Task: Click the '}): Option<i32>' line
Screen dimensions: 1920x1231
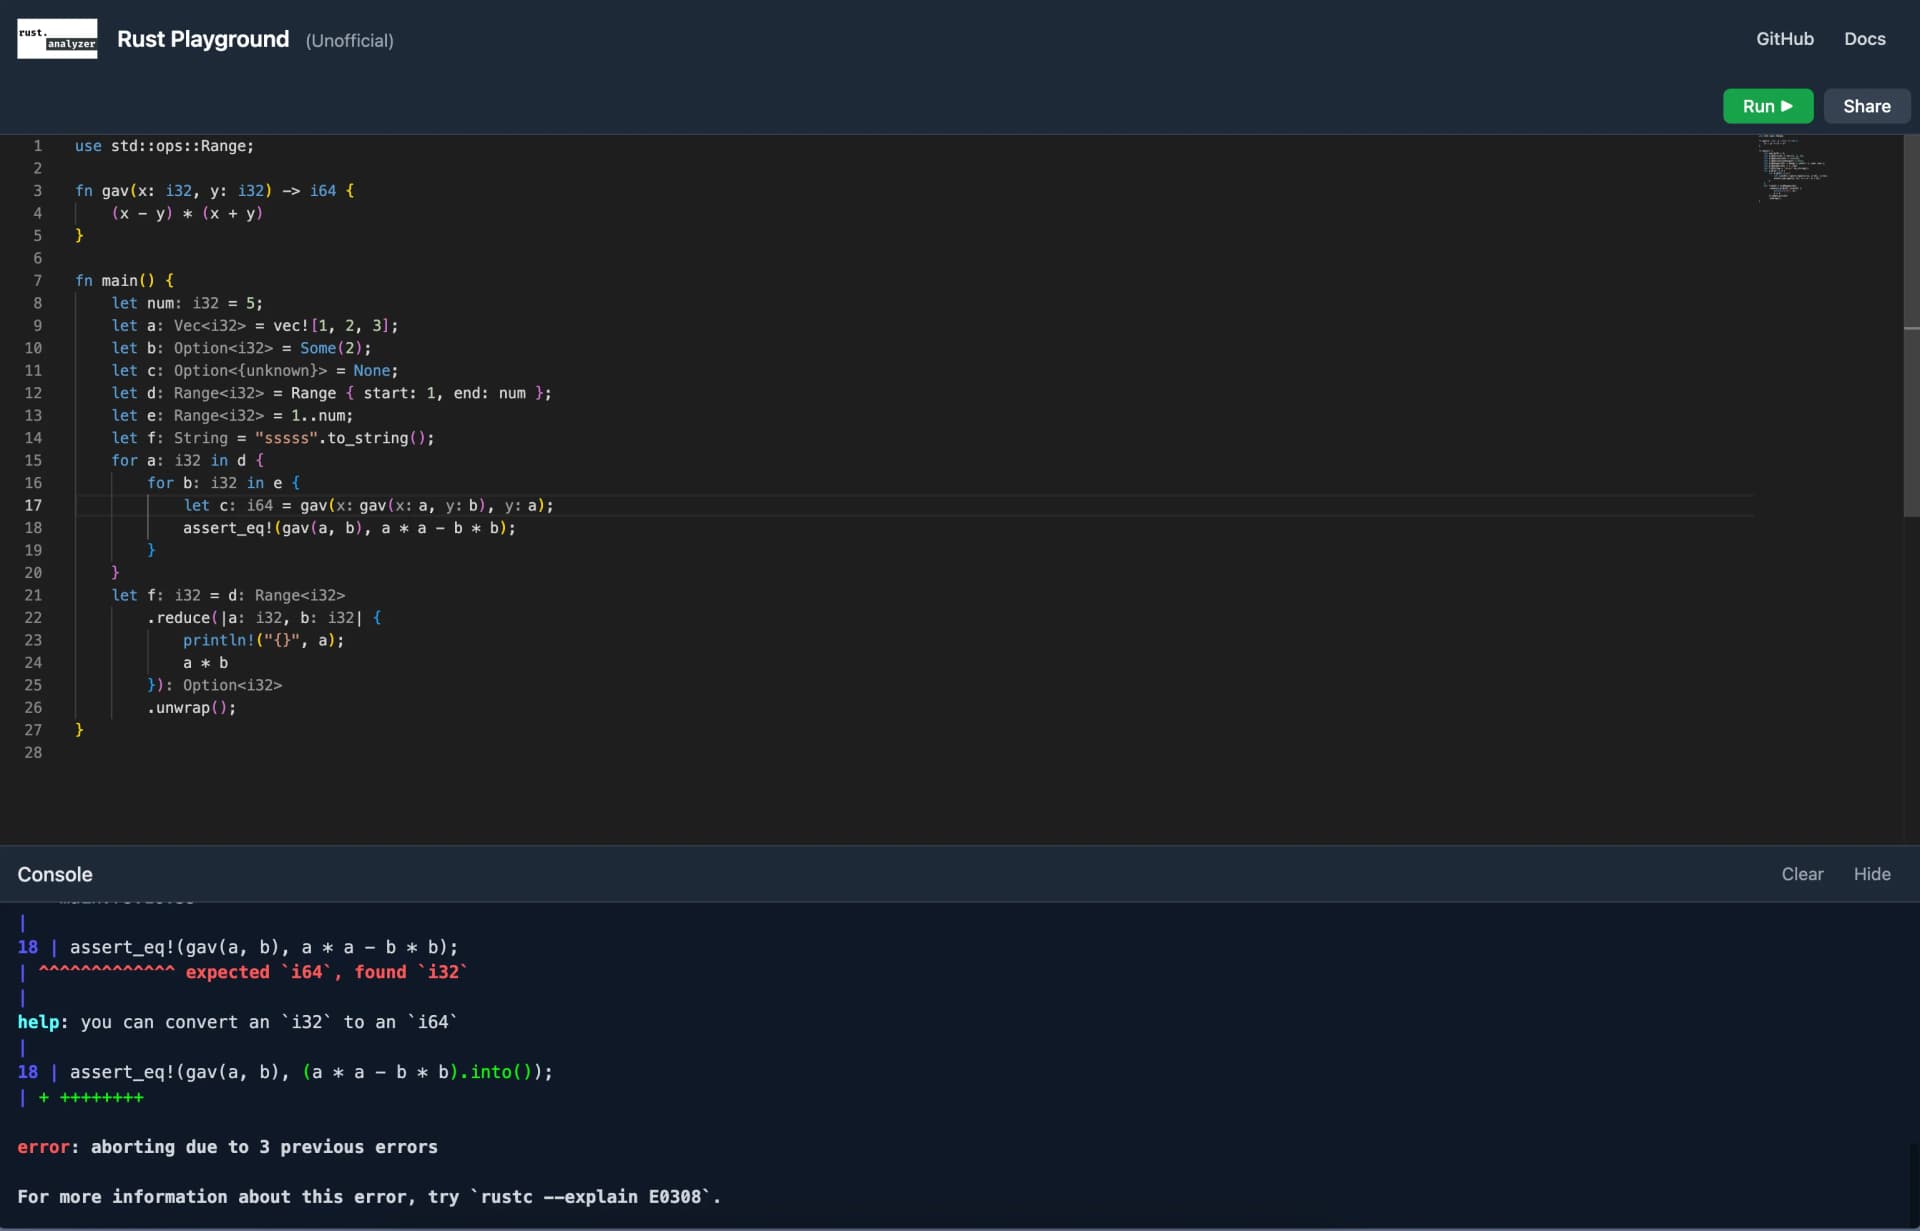Action: pos(214,686)
